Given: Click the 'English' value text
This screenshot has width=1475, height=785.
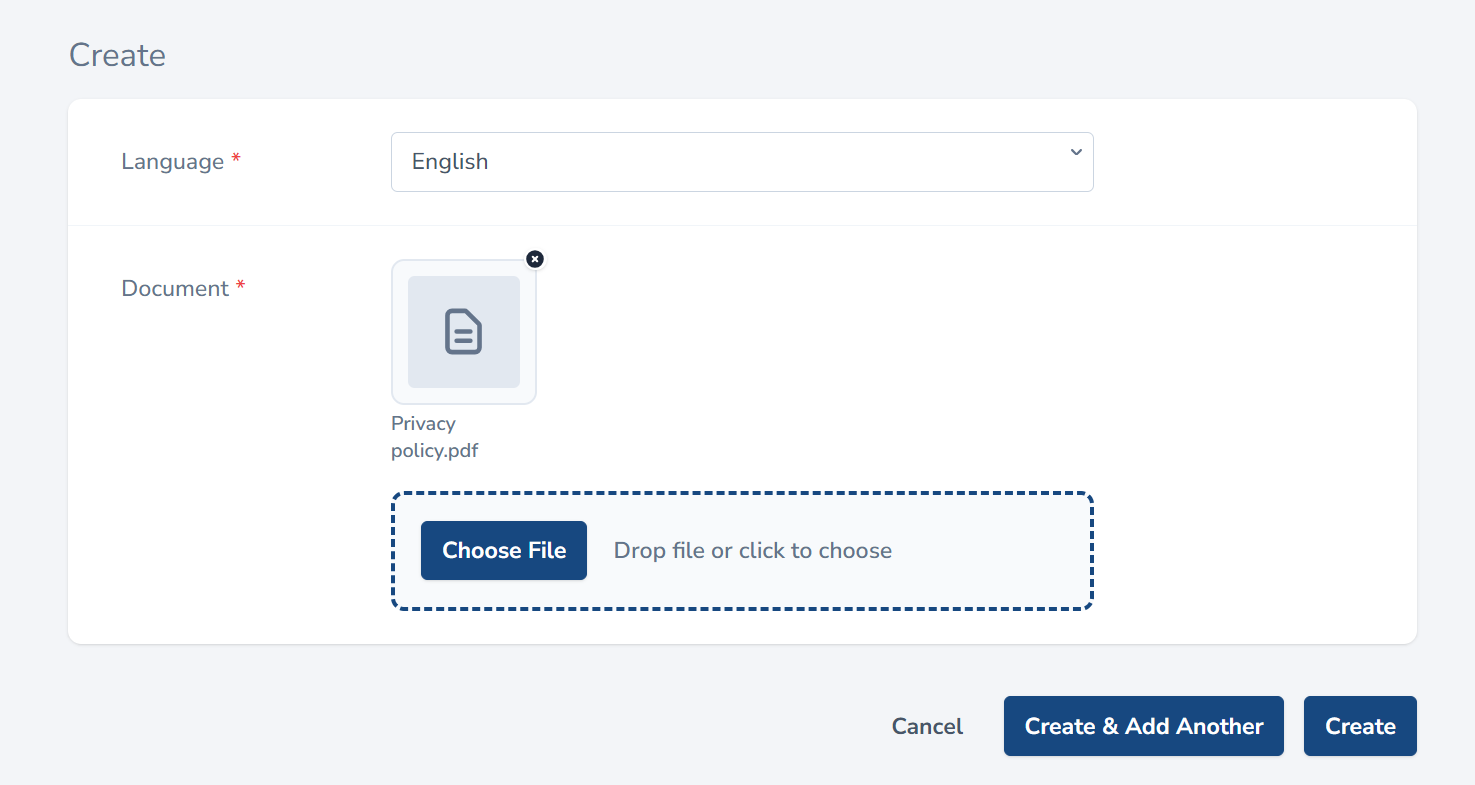Looking at the screenshot, I should (450, 162).
